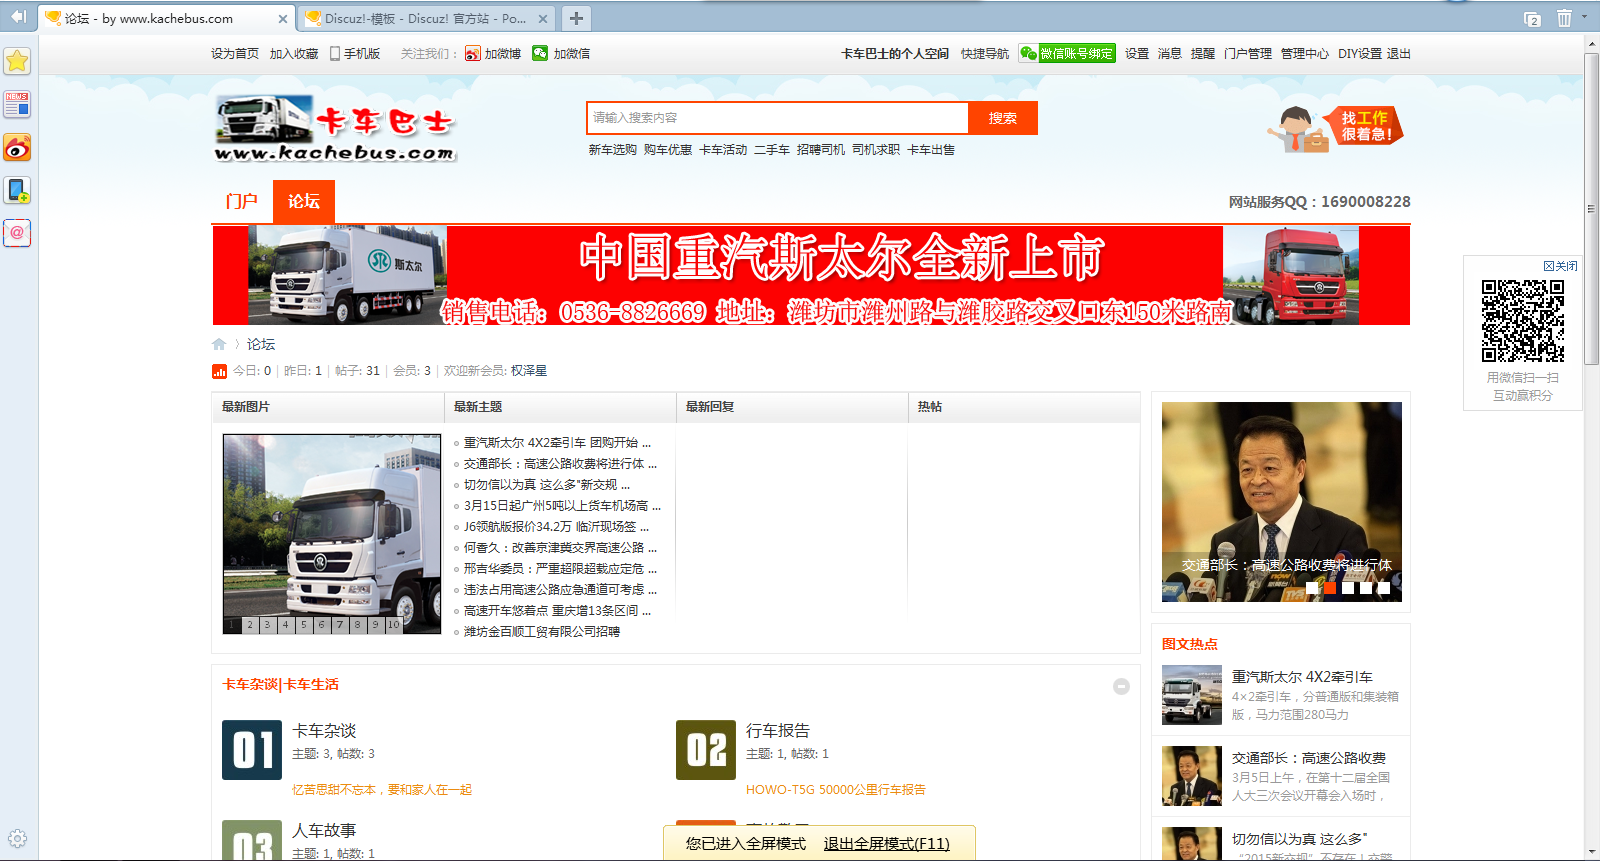Viewport: 1600px width, 861px height.
Task: Open the favorites star sidebar icon
Action: (x=17, y=61)
